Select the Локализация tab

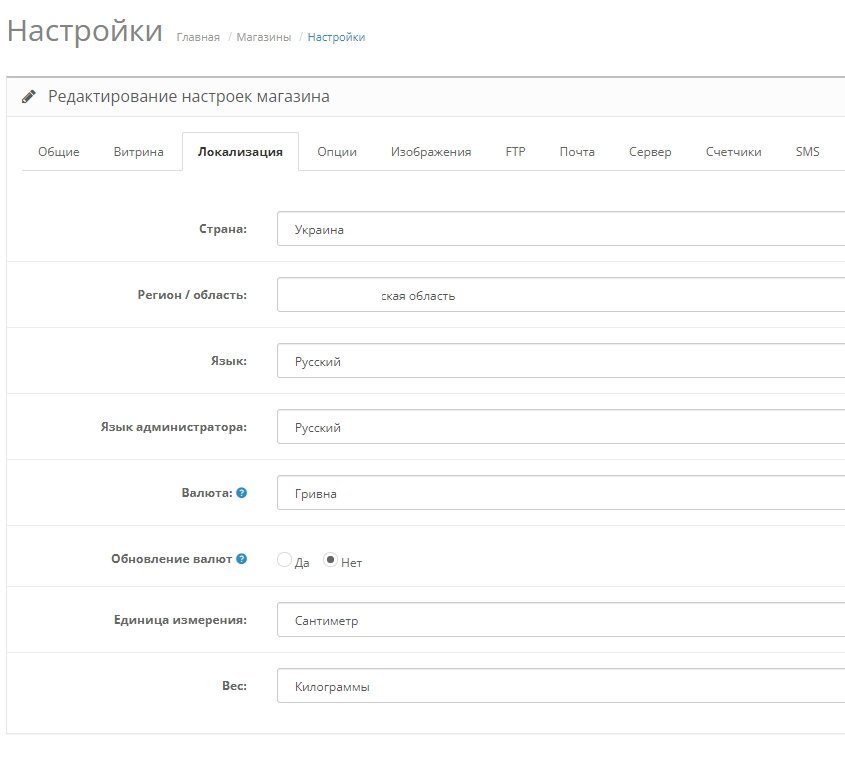(x=240, y=152)
